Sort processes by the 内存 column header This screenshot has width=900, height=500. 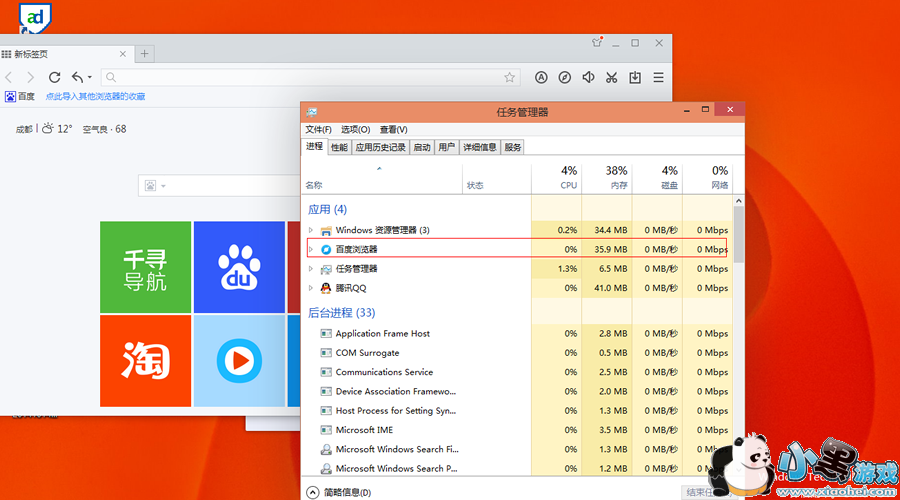coord(618,185)
